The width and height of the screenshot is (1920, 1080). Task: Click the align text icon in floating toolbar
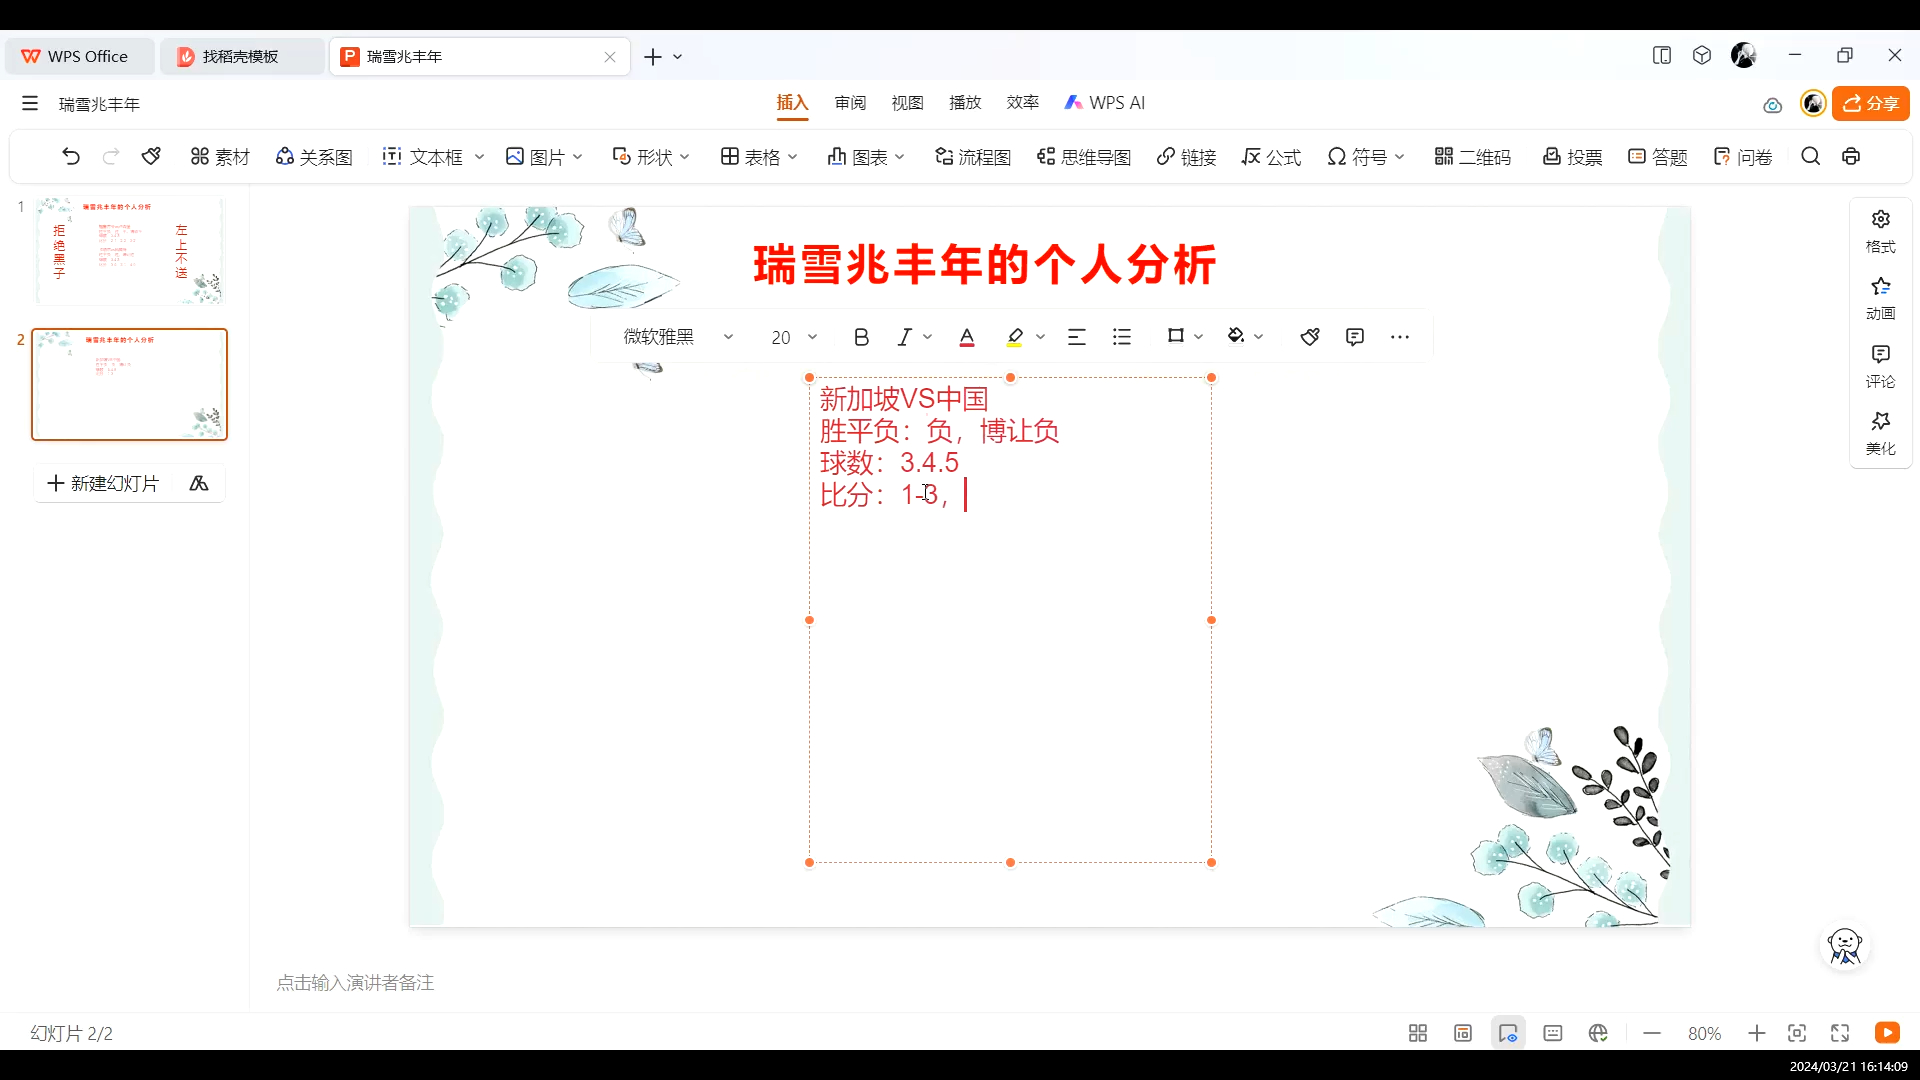(x=1076, y=337)
